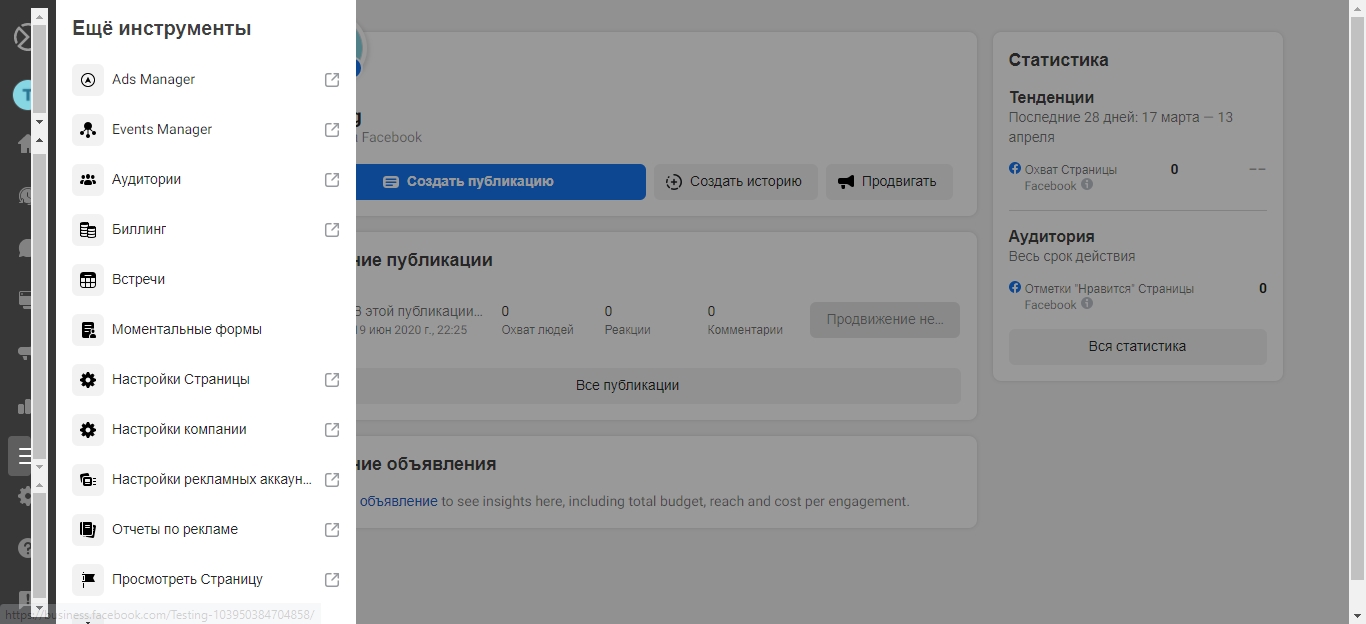Viewport: 1366px width, 624px height.
Task: Click the Создать историю button
Action: tap(735, 182)
